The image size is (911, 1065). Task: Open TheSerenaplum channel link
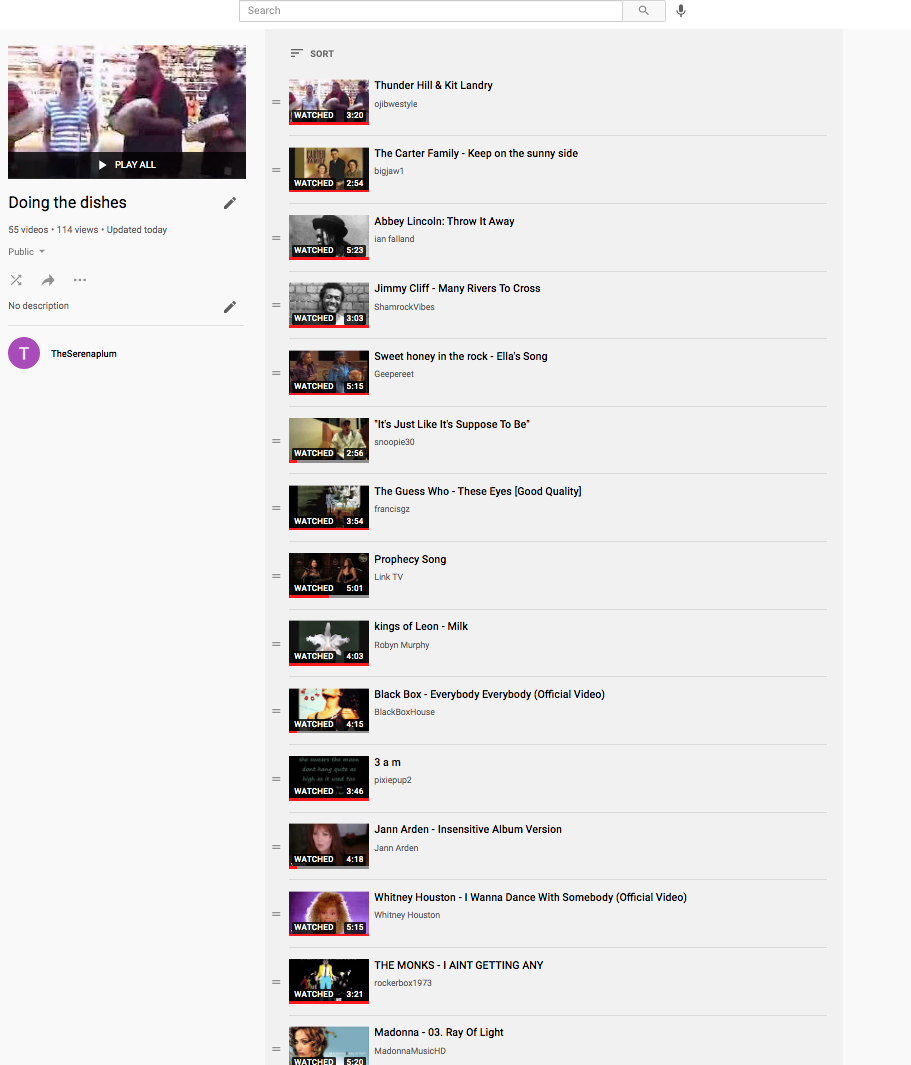tap(84, 354)
